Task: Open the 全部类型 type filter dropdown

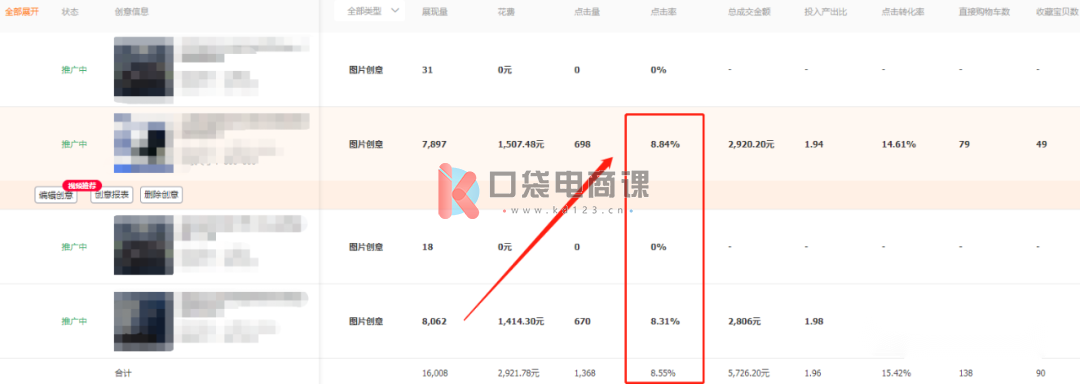Action: pos(370,11)
